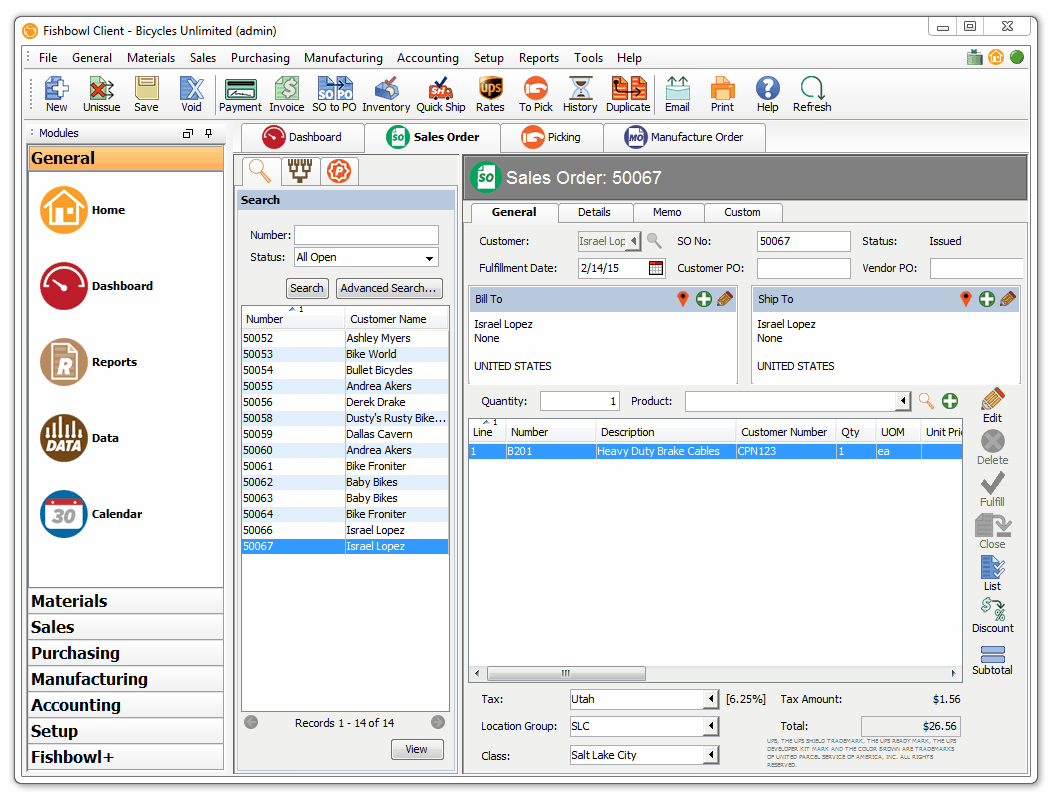Click the search Number input field
The height and width of the screenshot is (800, 1050).
[x=366, y=235]
